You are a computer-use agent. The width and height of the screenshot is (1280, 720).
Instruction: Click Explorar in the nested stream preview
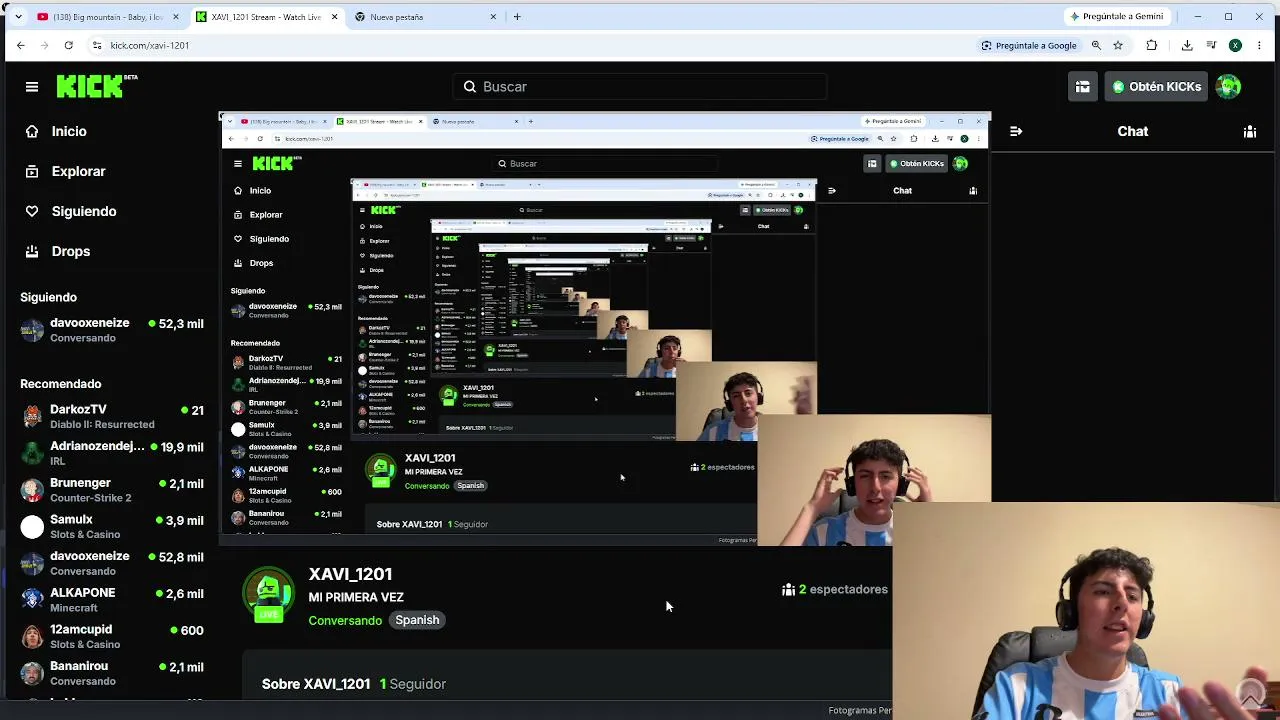click(266, 215)
